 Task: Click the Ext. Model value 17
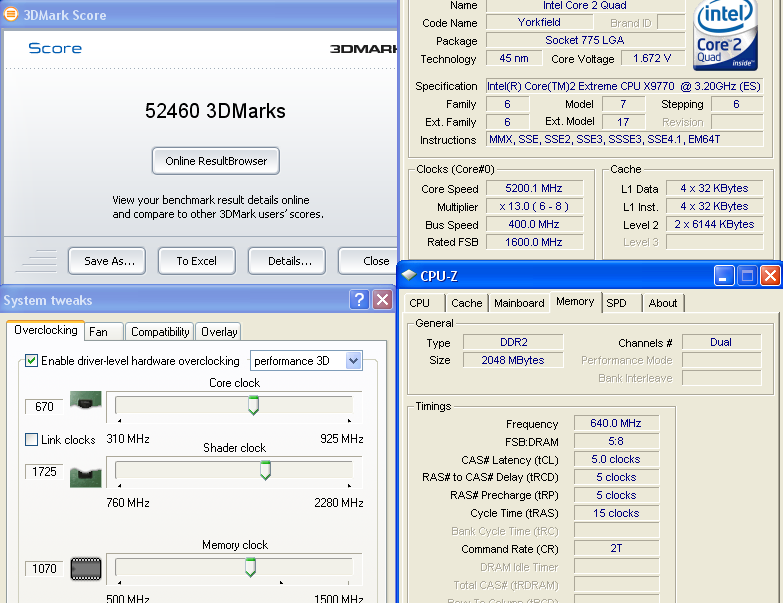tap(623, 122)
